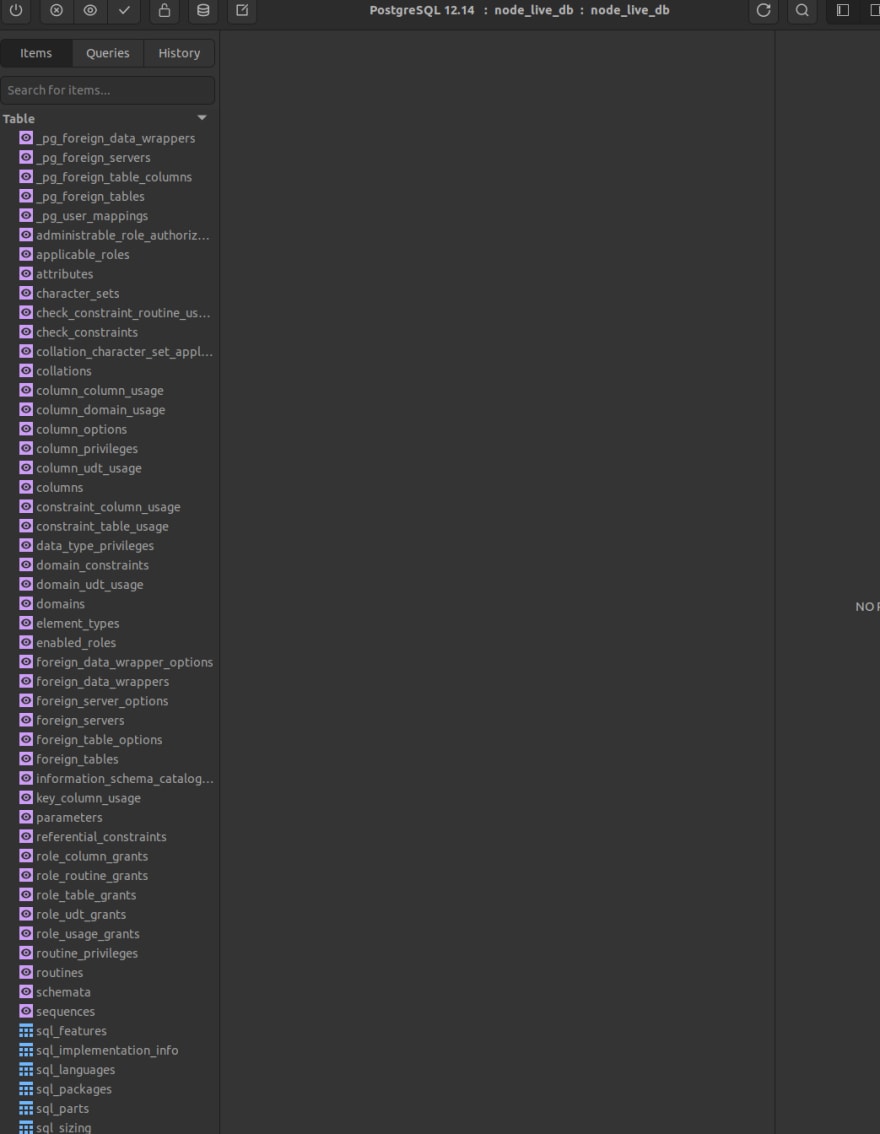This screenshot has height=1134, width=880.
Task: Select the domain_constraints view
Action: [x=93, y=566]
